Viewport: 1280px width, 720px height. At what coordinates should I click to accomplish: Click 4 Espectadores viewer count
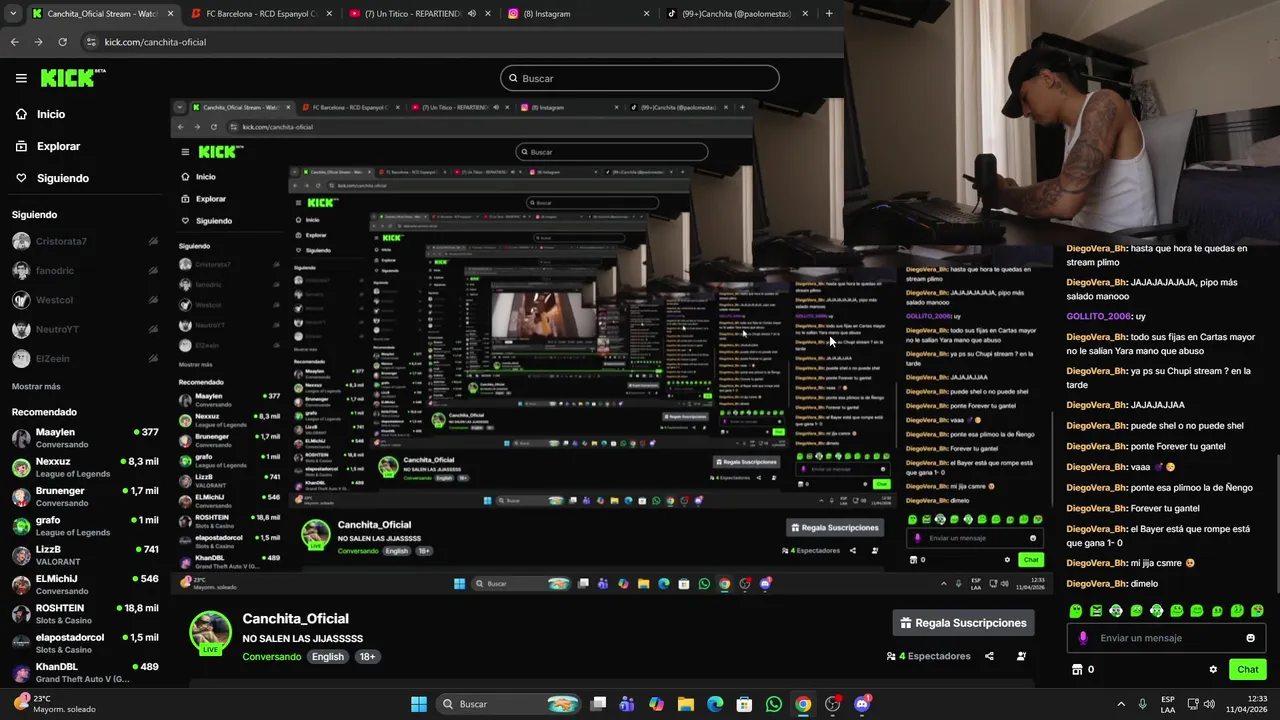click(x=928, y=656)
